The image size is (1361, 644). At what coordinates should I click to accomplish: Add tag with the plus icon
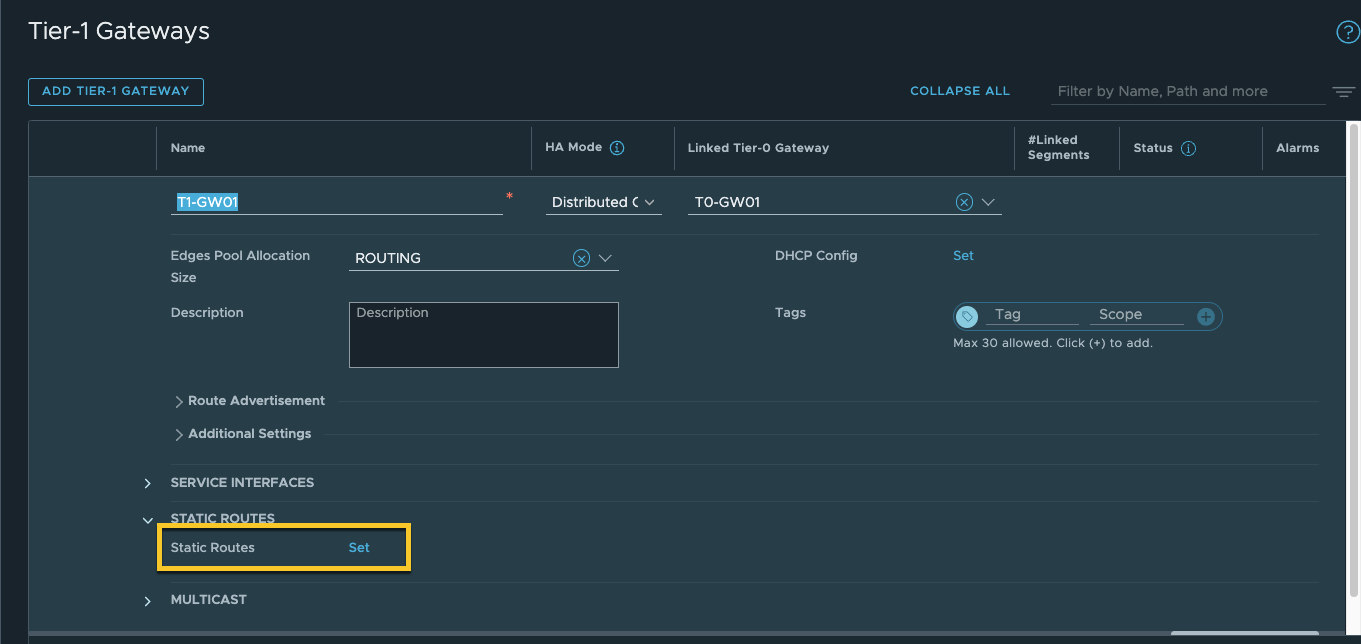1206,316
